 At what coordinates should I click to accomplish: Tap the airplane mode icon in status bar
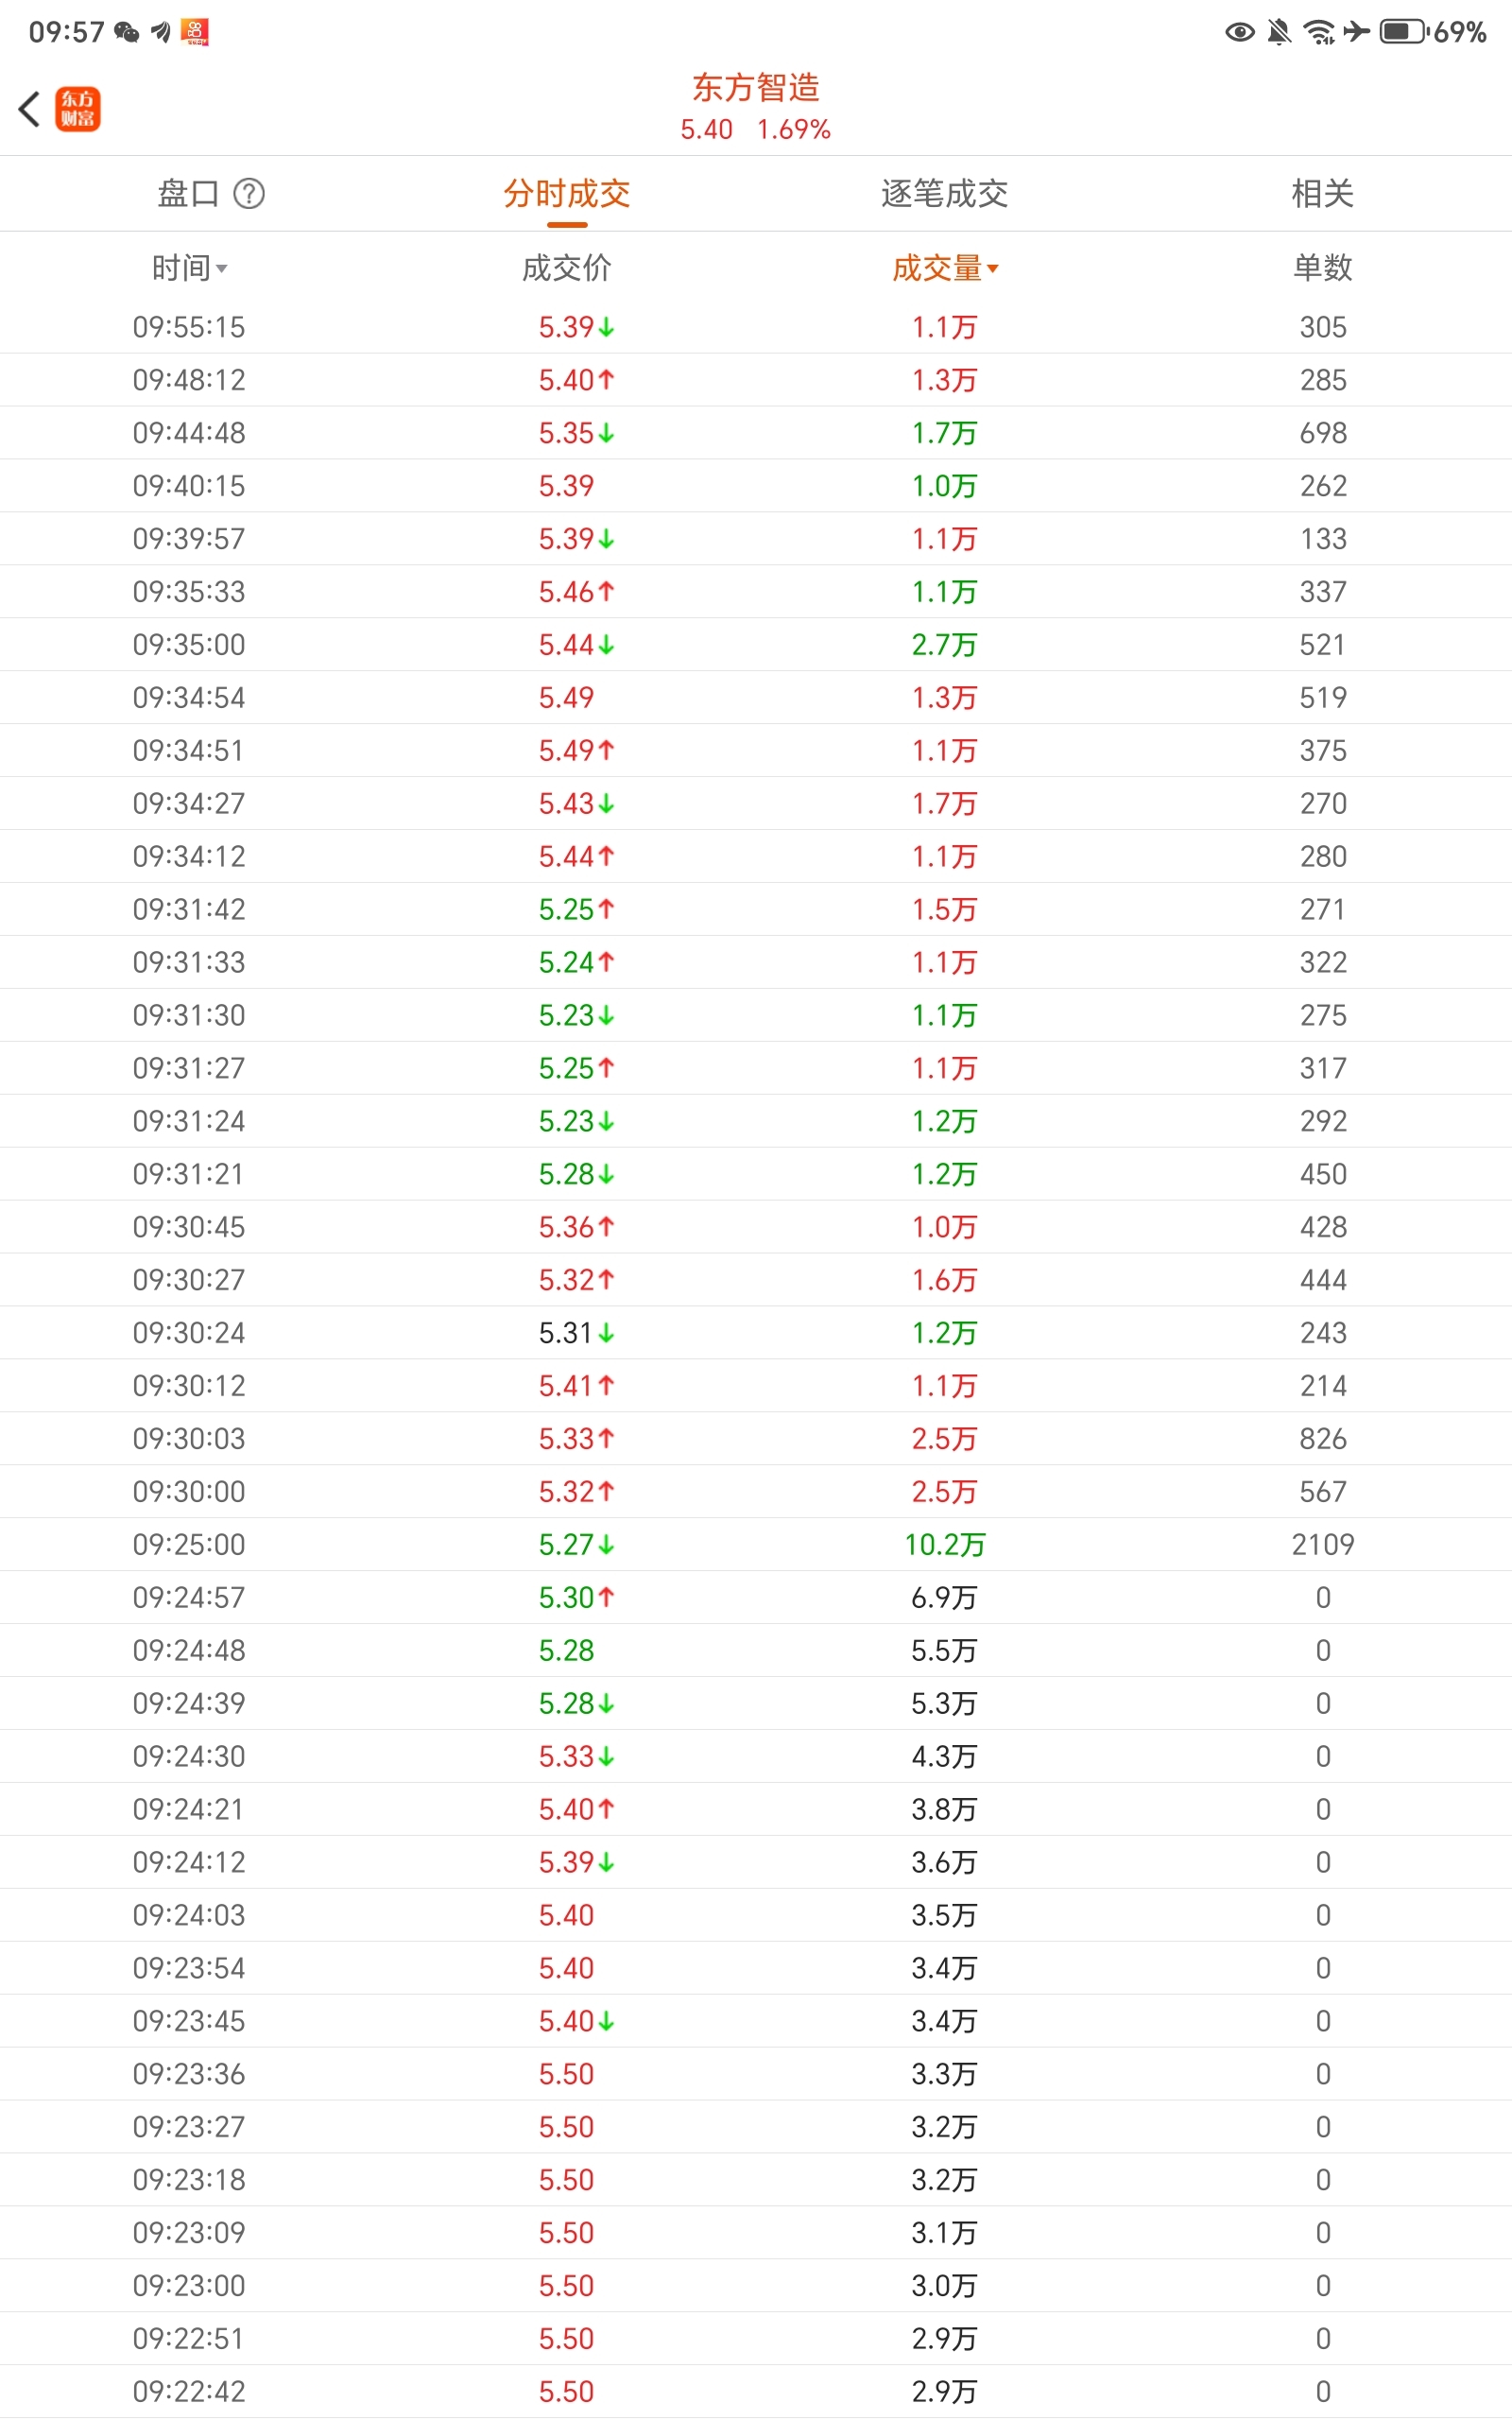[x=1357, y=32]
